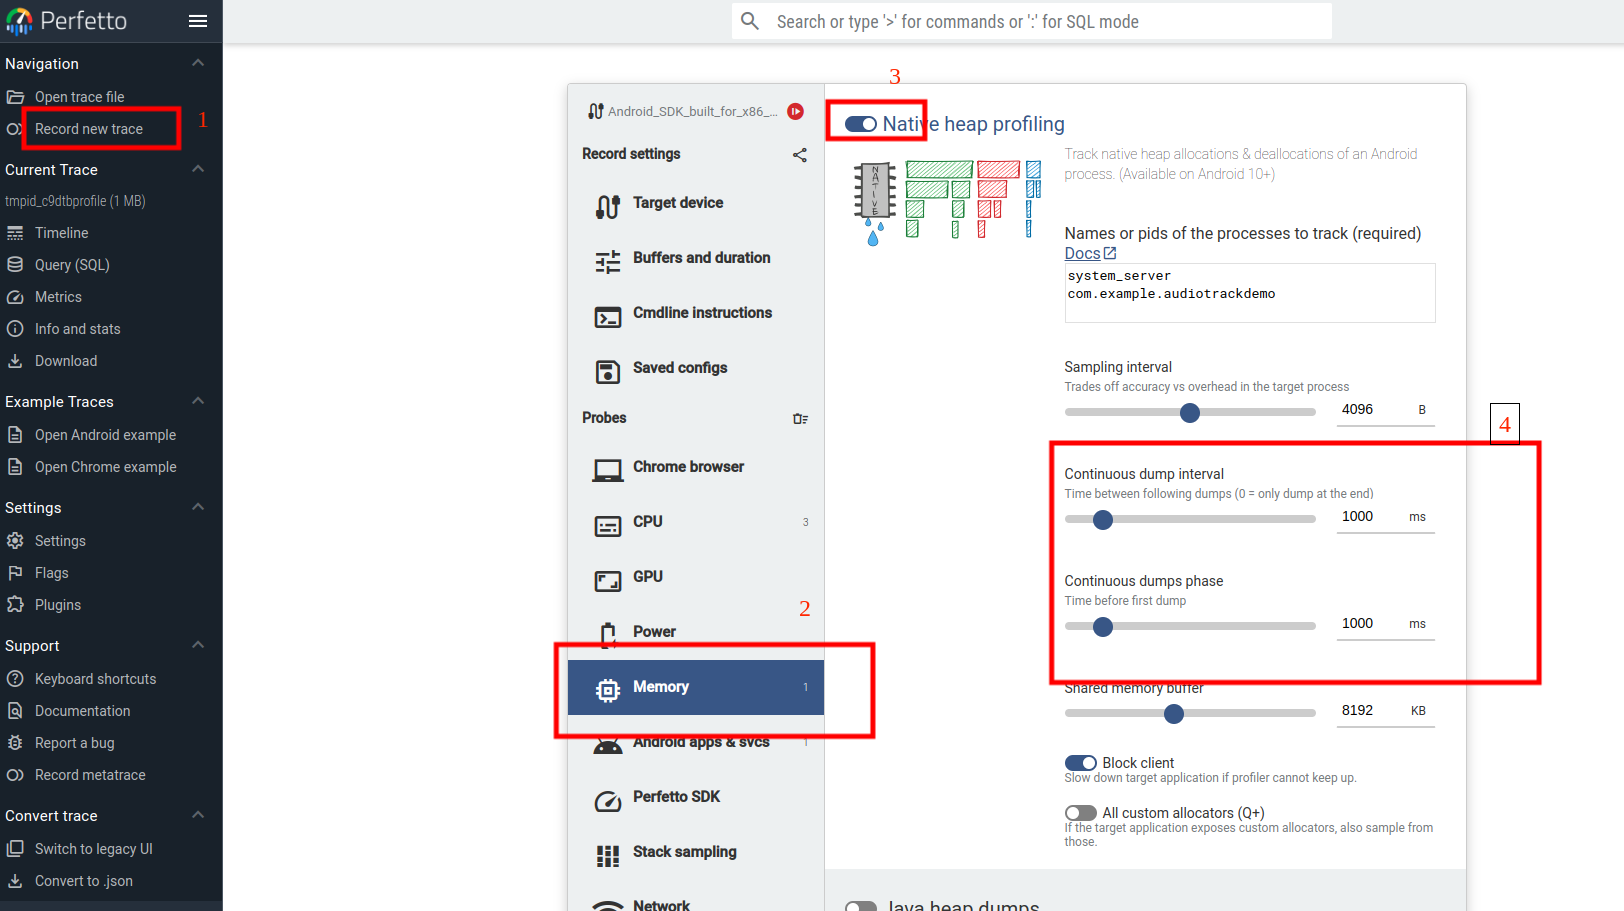The height and width of the screenshot is (911, 1624).
Task: Click the Report a bug icon
Action: (15, 743)
